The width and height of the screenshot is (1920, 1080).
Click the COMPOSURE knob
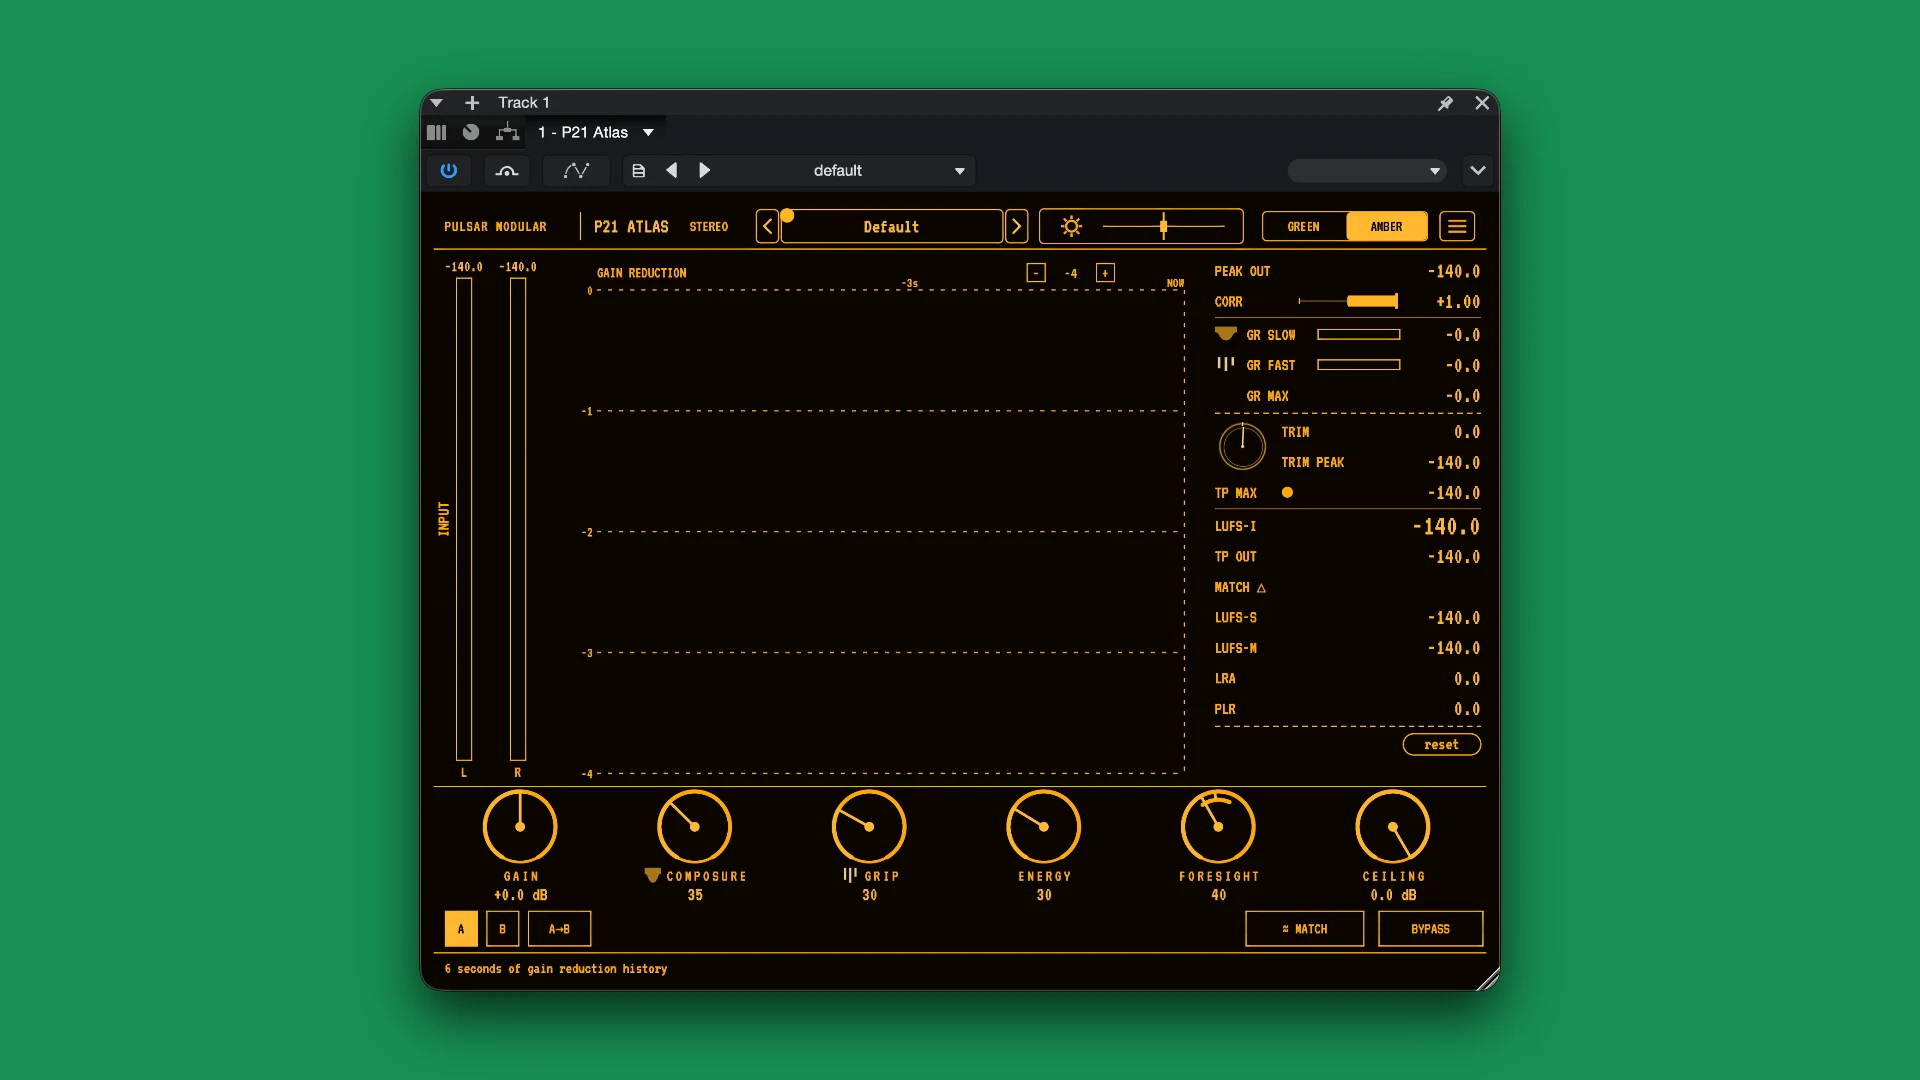point(694,827)
